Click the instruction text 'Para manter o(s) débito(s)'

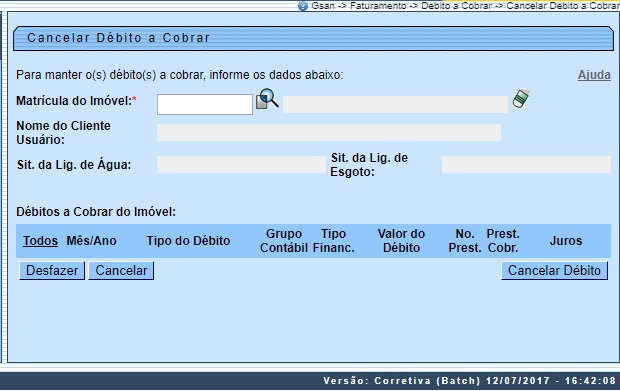[180, 75]
